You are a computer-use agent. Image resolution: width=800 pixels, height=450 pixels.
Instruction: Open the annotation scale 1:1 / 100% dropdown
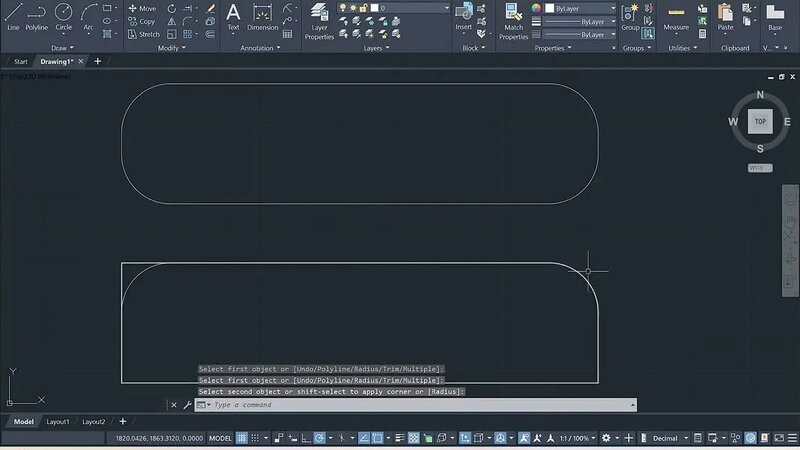(x=578, y=438)
